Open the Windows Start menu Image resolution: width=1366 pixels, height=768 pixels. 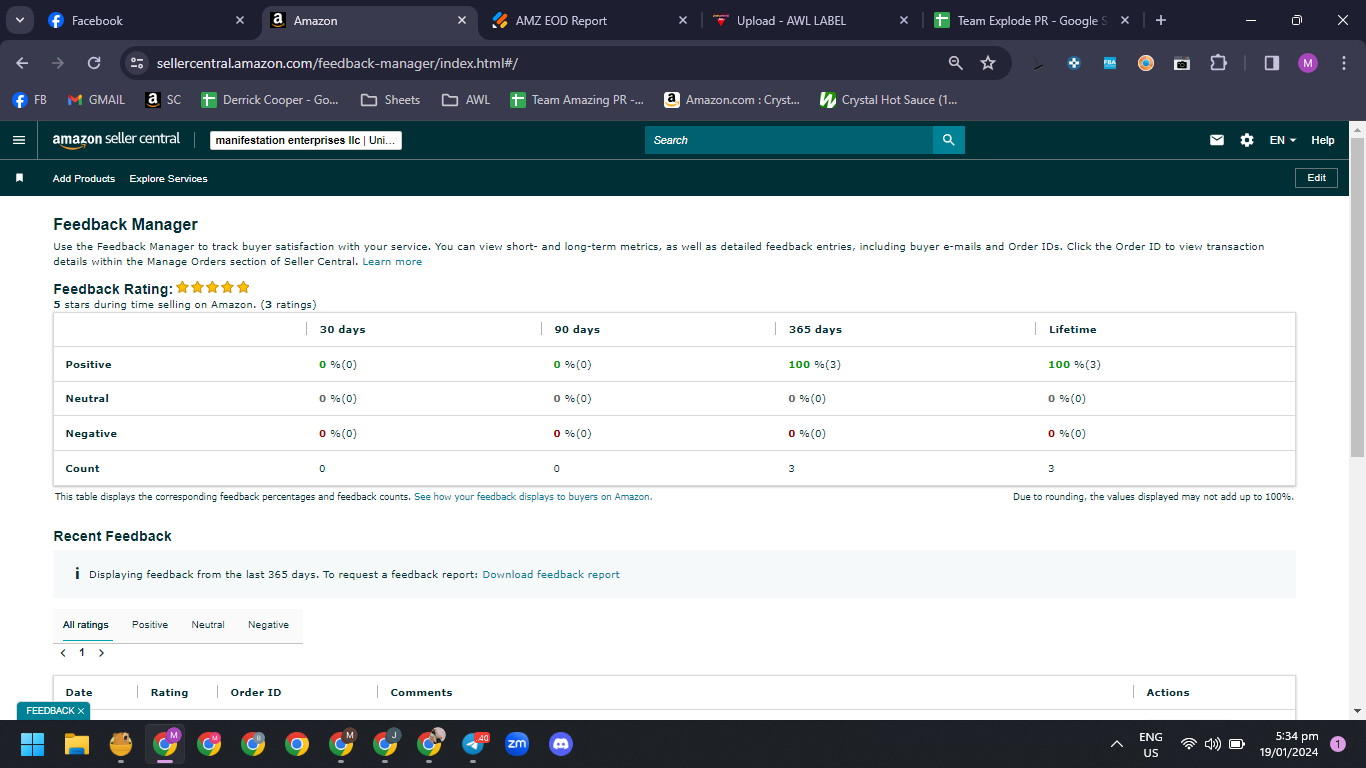33,744
